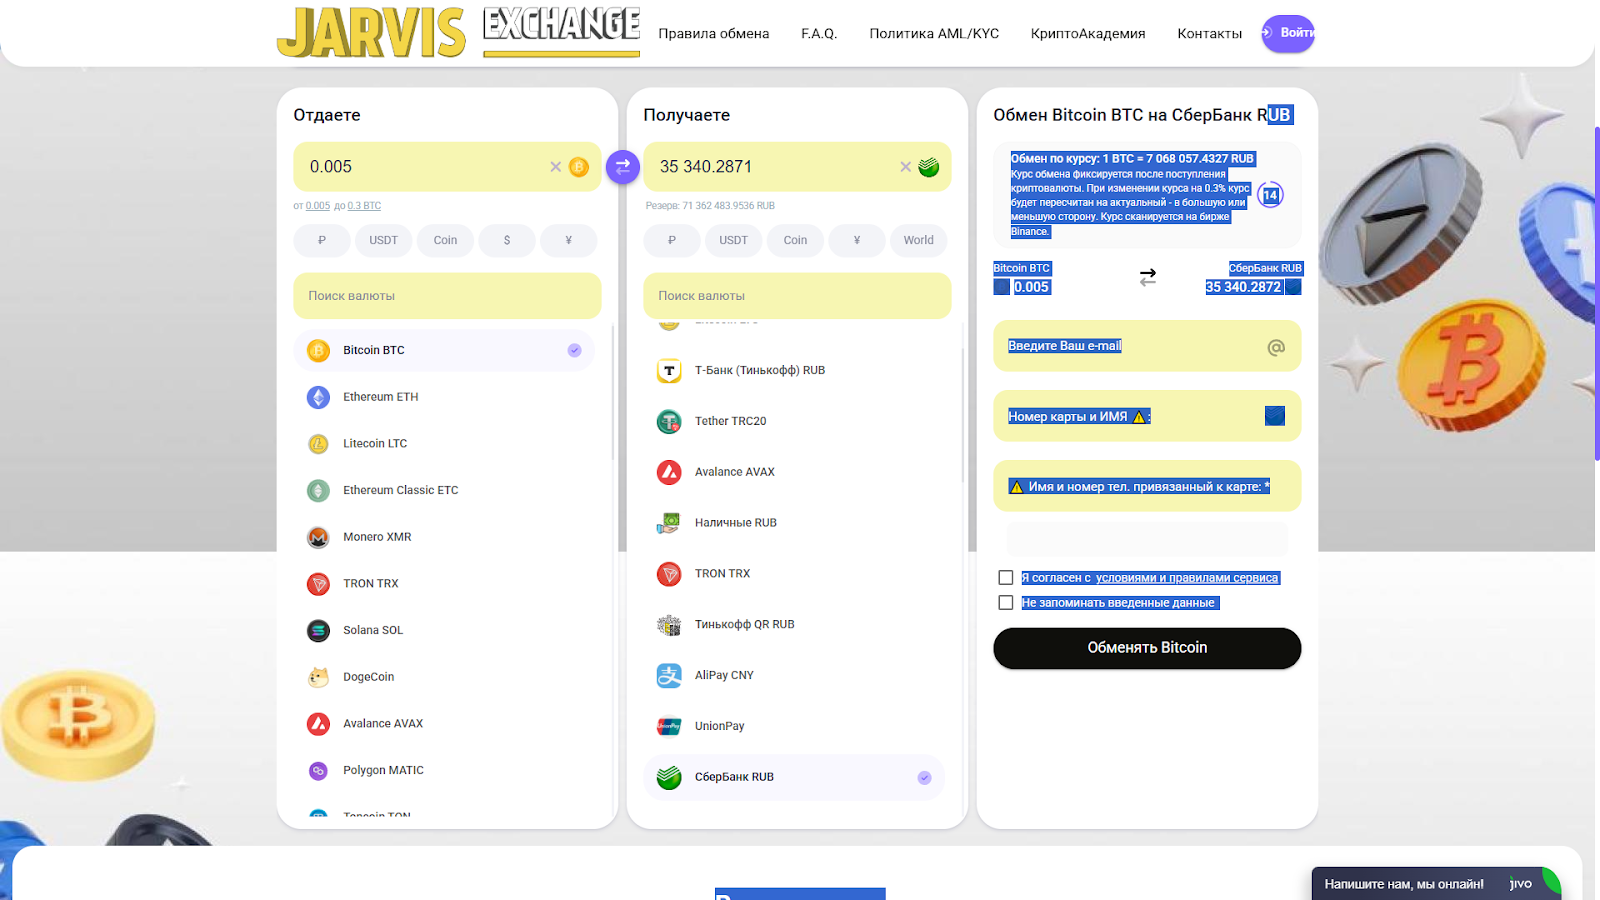Toggle the Coin filter in Отдаете panel
The width and height of the screenshot is (1600, 900).
point(445,240)
